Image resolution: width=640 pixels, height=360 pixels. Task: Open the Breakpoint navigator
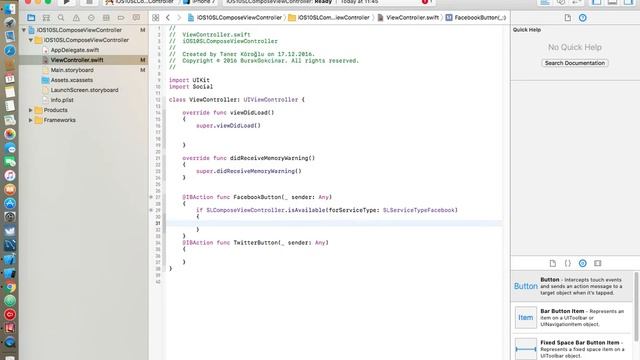[x=121, y=18]
